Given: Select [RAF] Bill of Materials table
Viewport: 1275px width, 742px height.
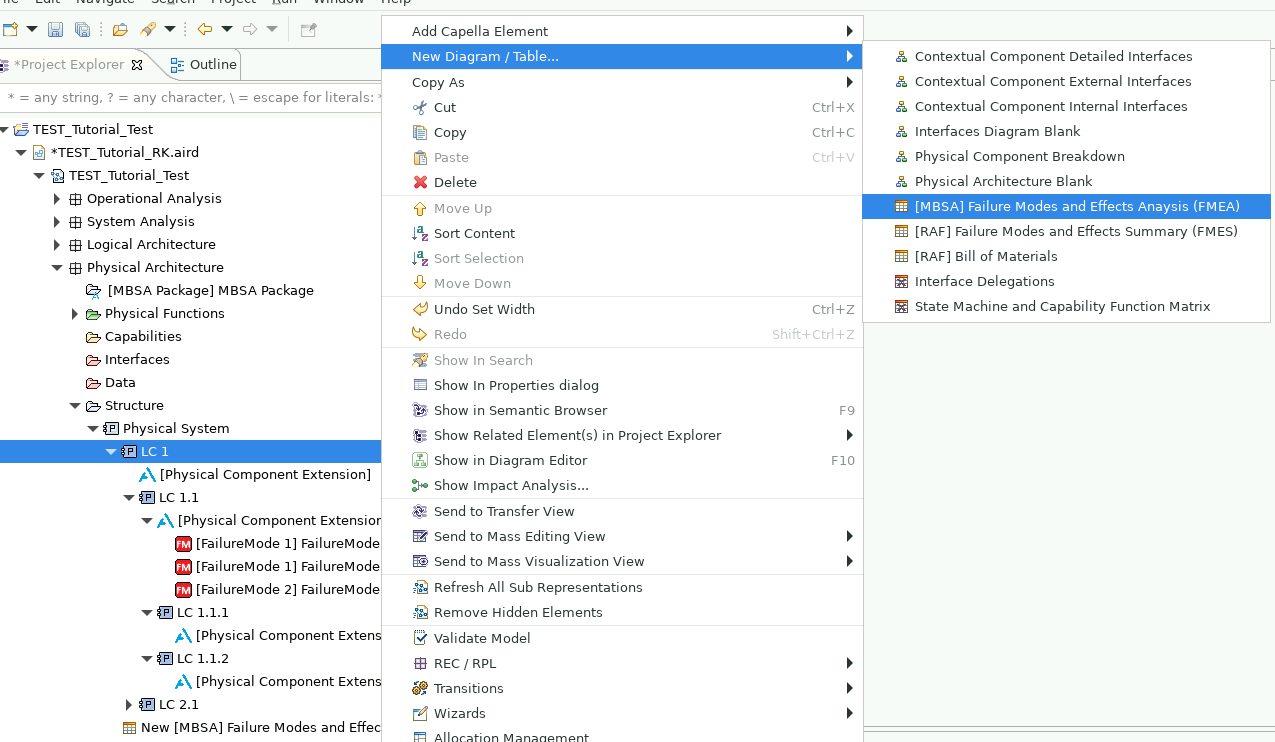Looking at the screenshot, I should pos(1066,257).
